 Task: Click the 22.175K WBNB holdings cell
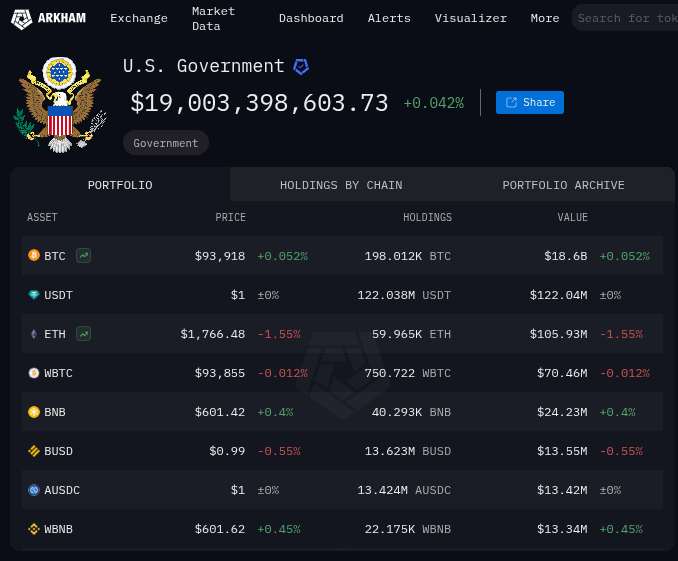coord(408,529)
